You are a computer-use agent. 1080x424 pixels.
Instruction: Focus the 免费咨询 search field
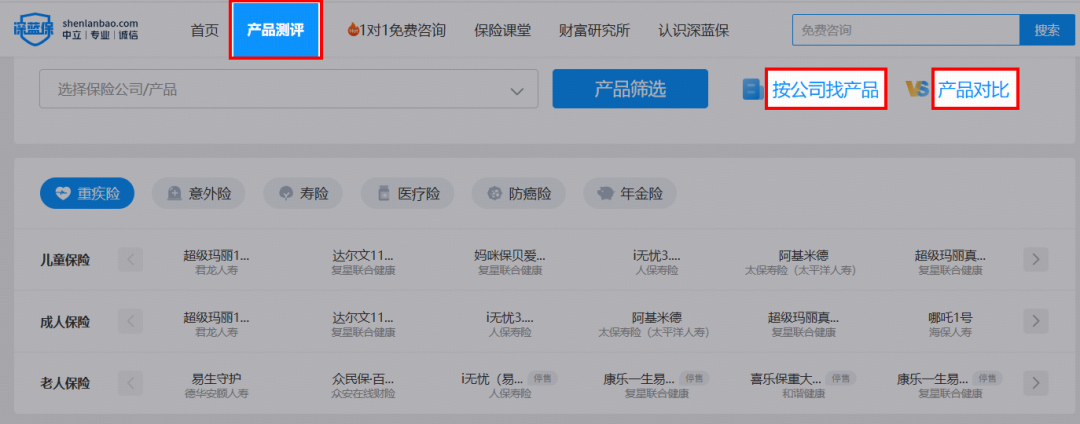point(906,30)
